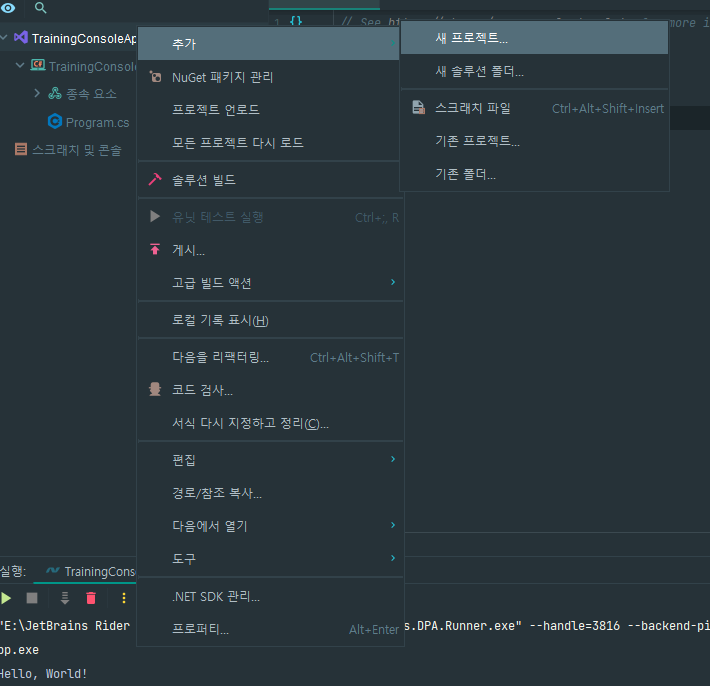The width and height of the screenshot is (710, 686).
Task: Choose 기존 폴더...
Action: coord(534,174)
